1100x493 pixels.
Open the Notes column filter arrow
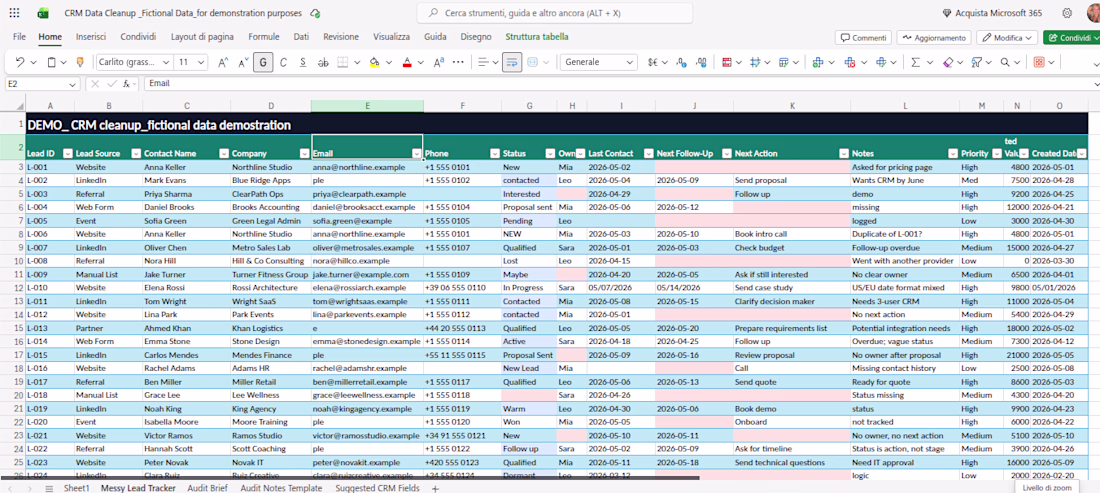tap(953, 154)
